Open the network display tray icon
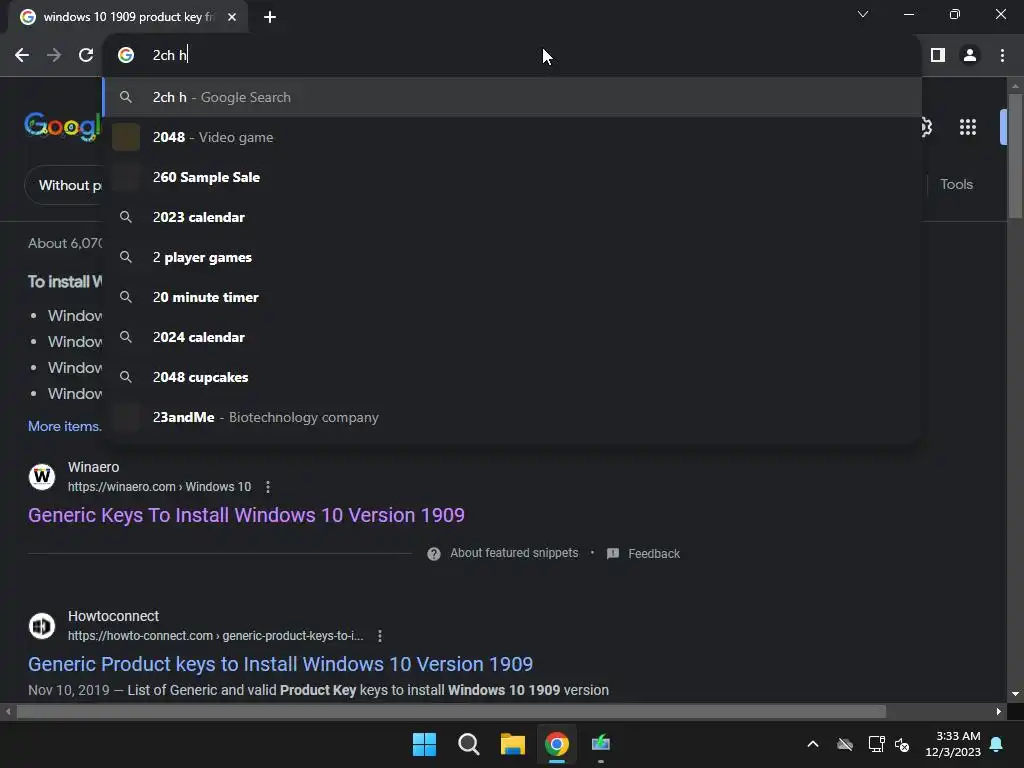1024x768 pixels. tap(876, 744)
